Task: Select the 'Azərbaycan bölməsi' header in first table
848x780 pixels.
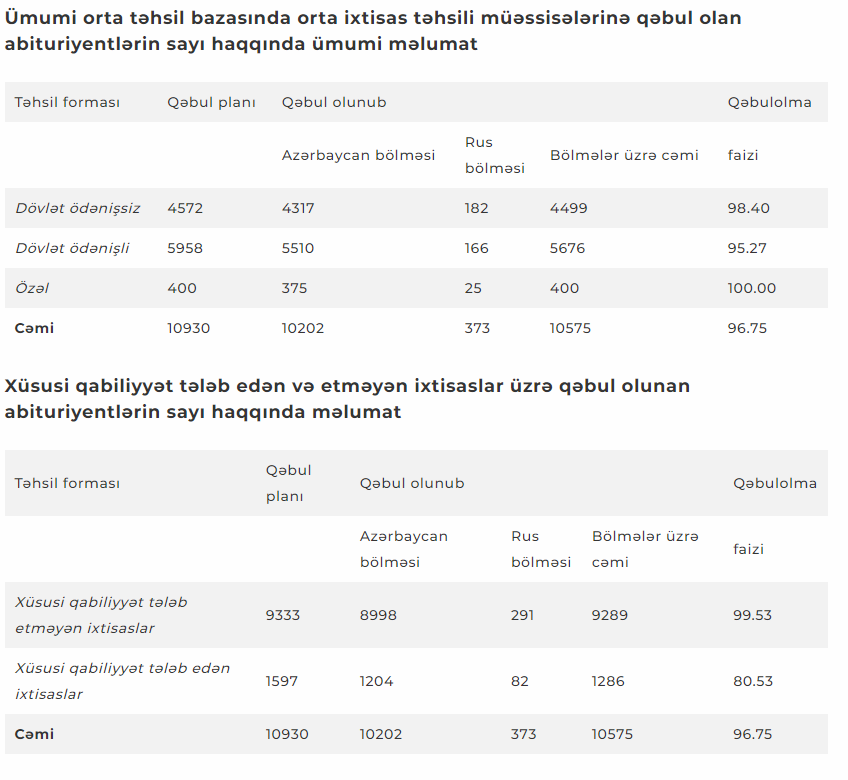Action: (358, 155)
